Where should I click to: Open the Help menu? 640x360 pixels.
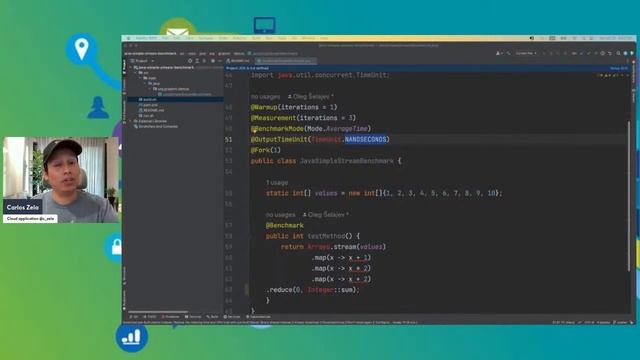coord(324,38)
